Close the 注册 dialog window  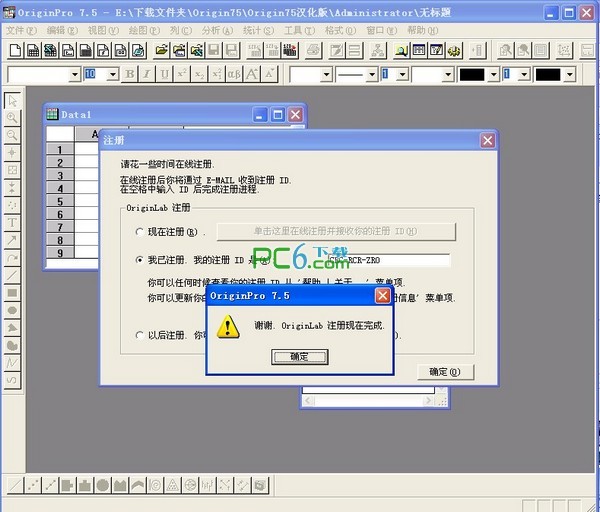pyautogui.click(x=488, y=140)
